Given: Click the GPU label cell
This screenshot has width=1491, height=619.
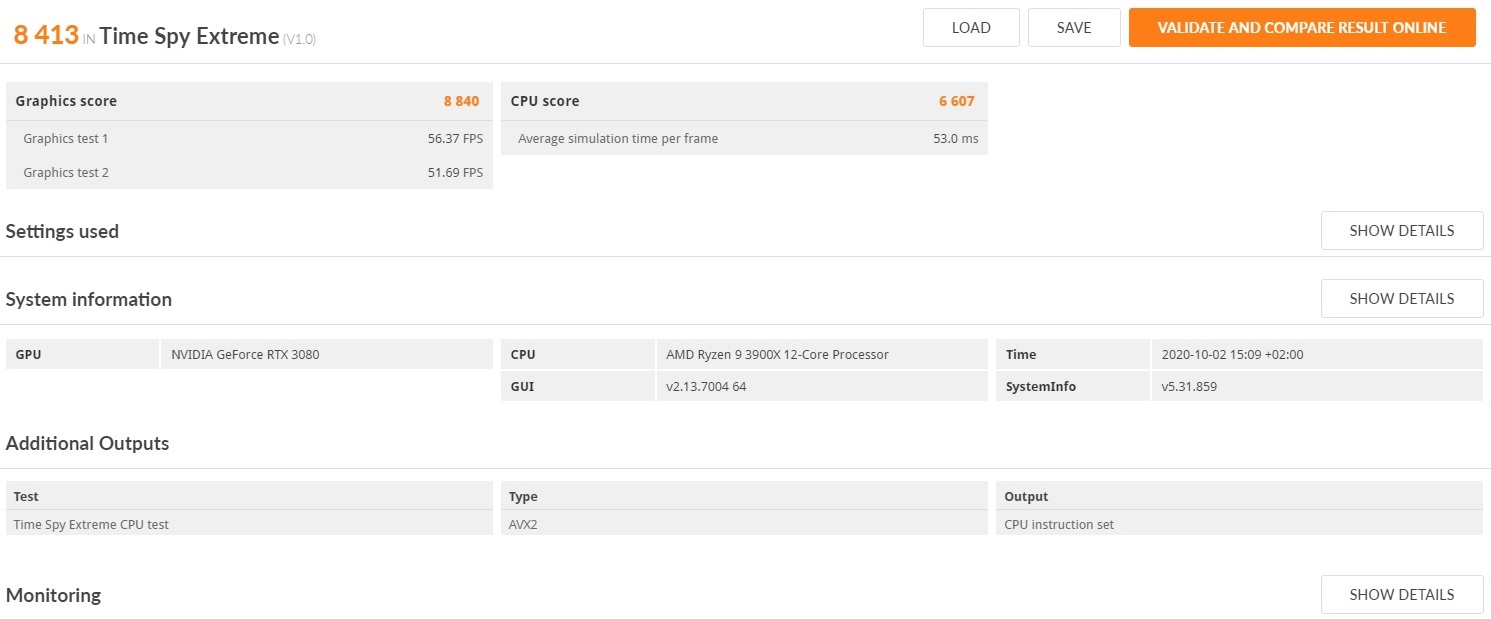Looking at the screenshot, I should [82, 354].
